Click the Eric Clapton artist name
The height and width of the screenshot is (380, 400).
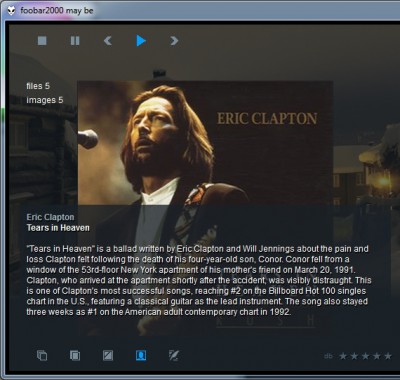[x=50, y=217]
